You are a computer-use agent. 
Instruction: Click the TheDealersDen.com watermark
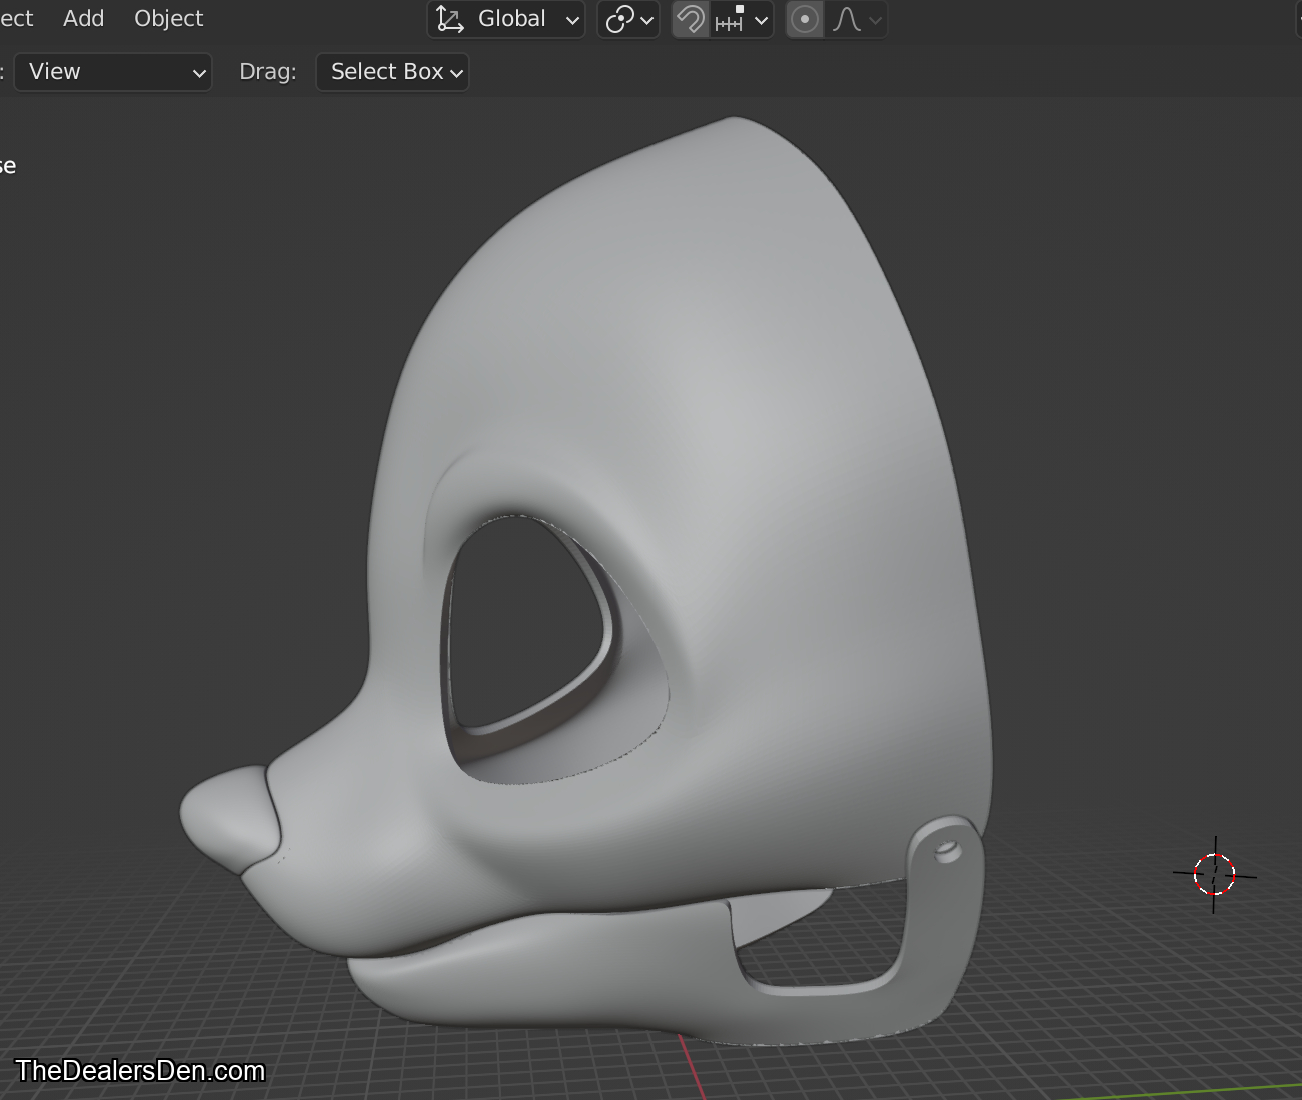[140, 1070]
